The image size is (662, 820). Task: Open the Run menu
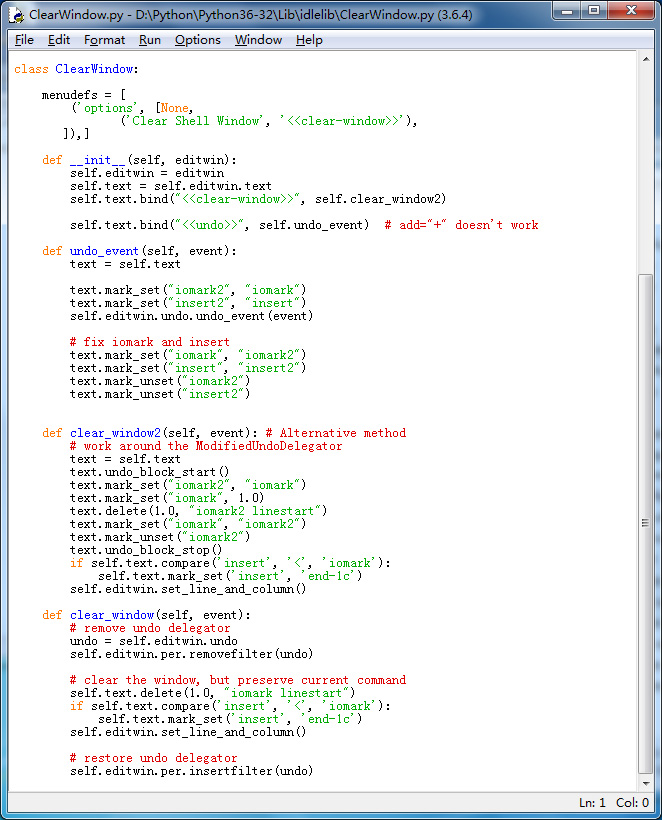click(150, 40)
